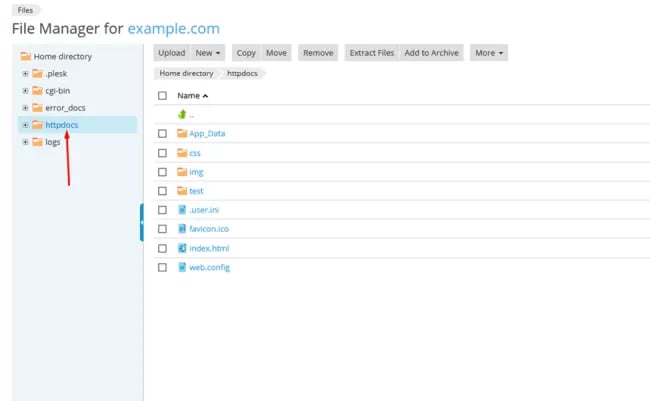Expand the logs tree node
This screenshot has width=650, height=401.
point(25,142)
